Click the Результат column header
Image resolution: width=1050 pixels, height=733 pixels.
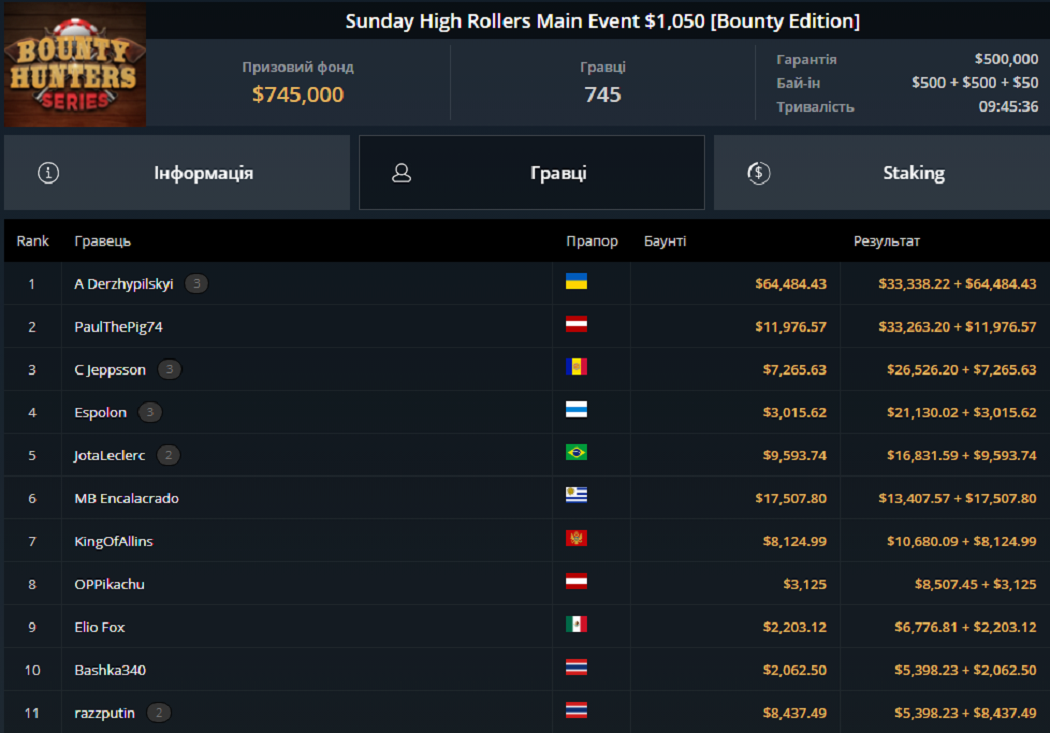(x=886, y=241)
